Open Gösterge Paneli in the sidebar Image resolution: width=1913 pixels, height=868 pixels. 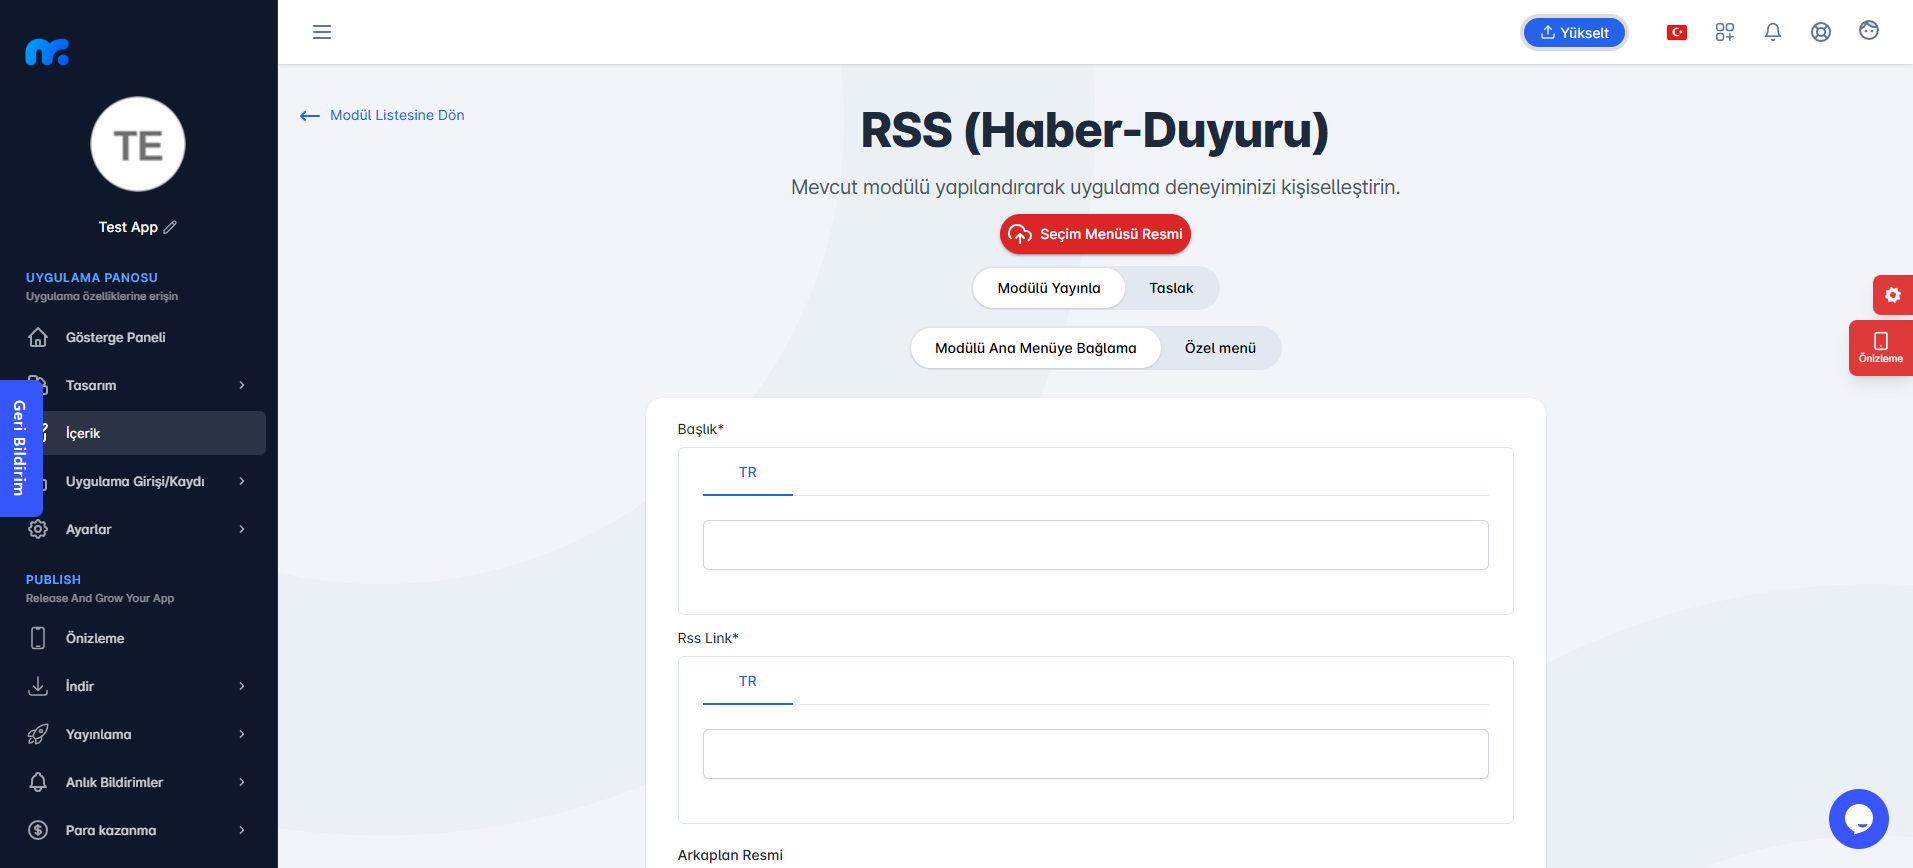[x=138, y=337]
